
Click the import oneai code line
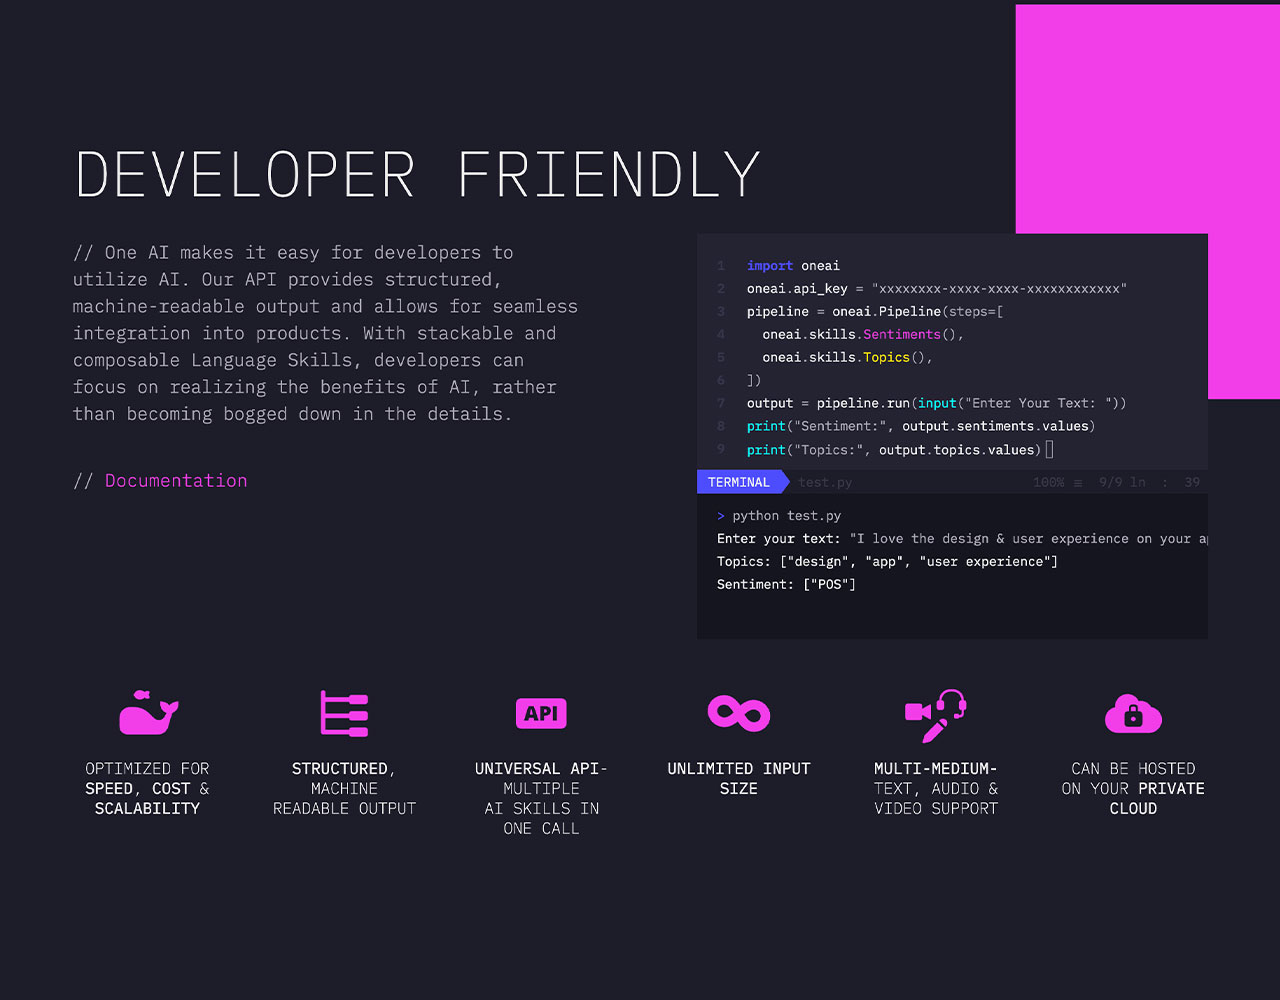(793, 266)
